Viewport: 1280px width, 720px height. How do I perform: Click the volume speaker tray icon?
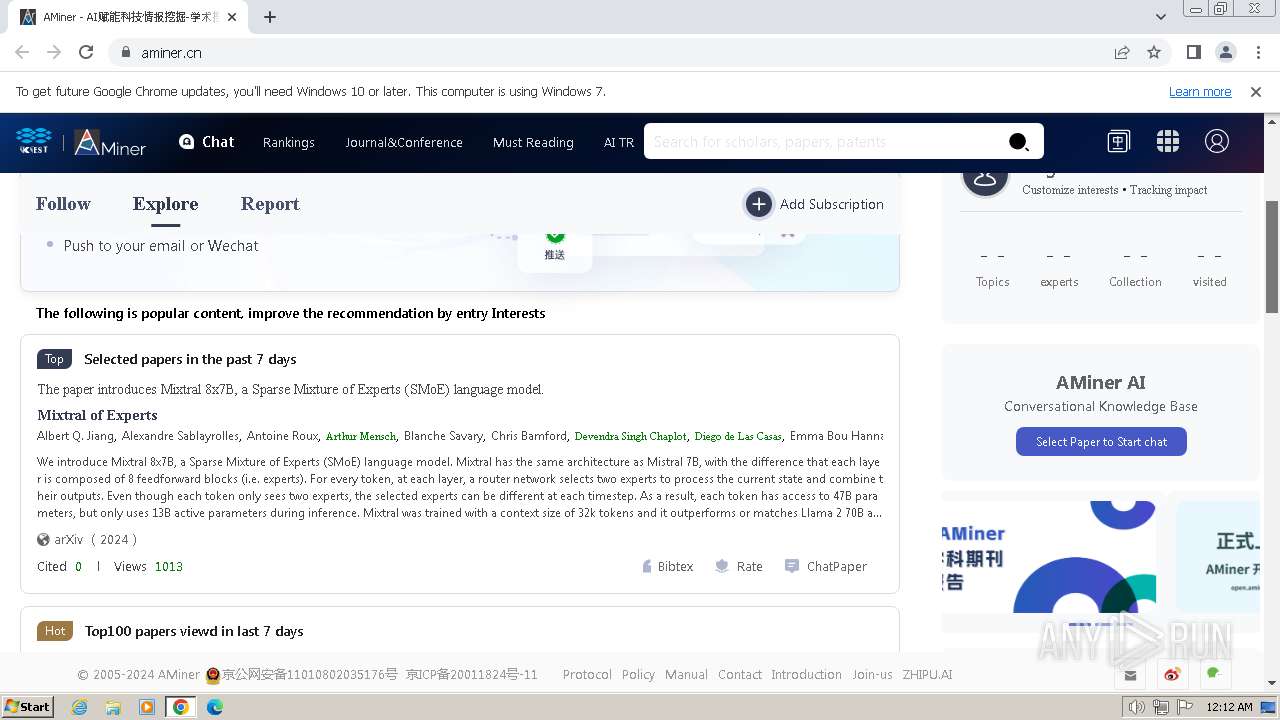pos(1136,707)
